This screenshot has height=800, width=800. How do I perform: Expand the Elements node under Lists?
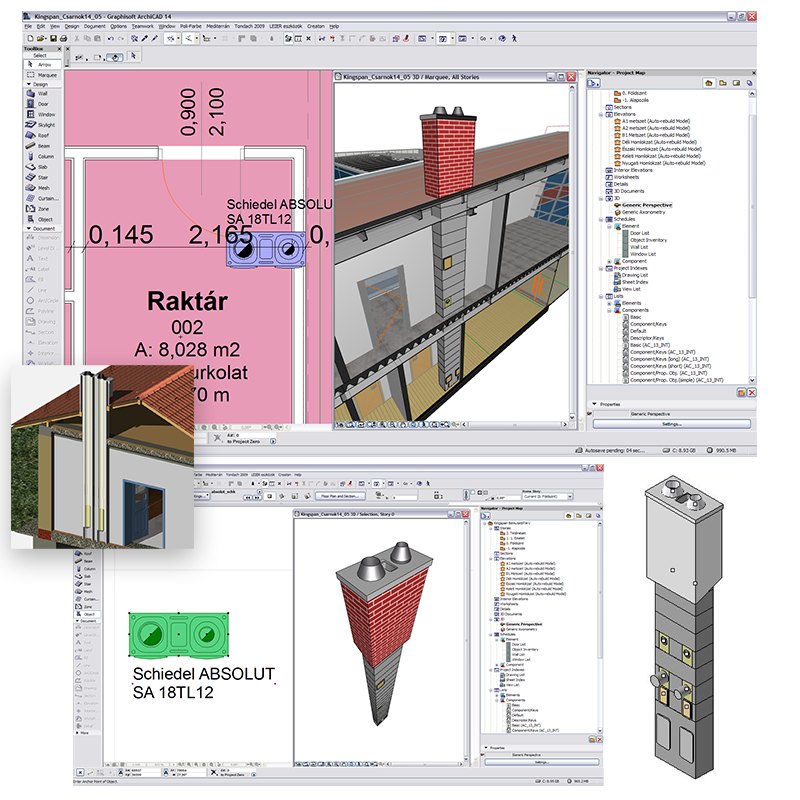(609, 303)
